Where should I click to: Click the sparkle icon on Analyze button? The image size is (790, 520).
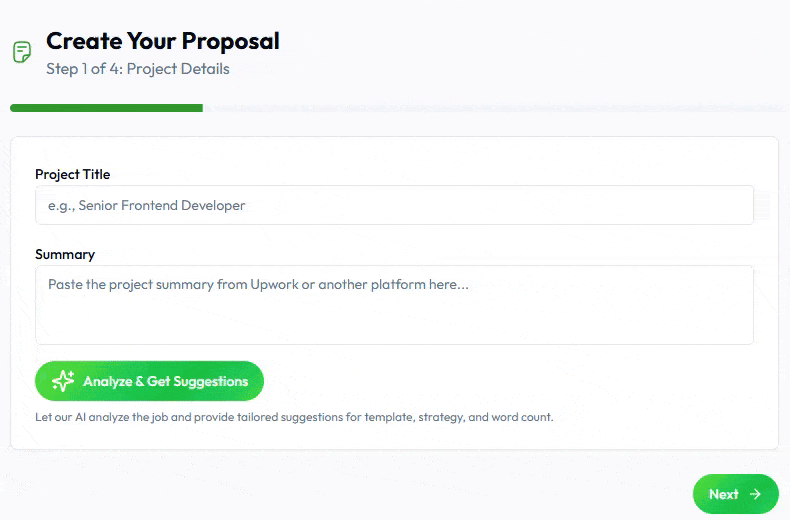(x=63, y=381)
